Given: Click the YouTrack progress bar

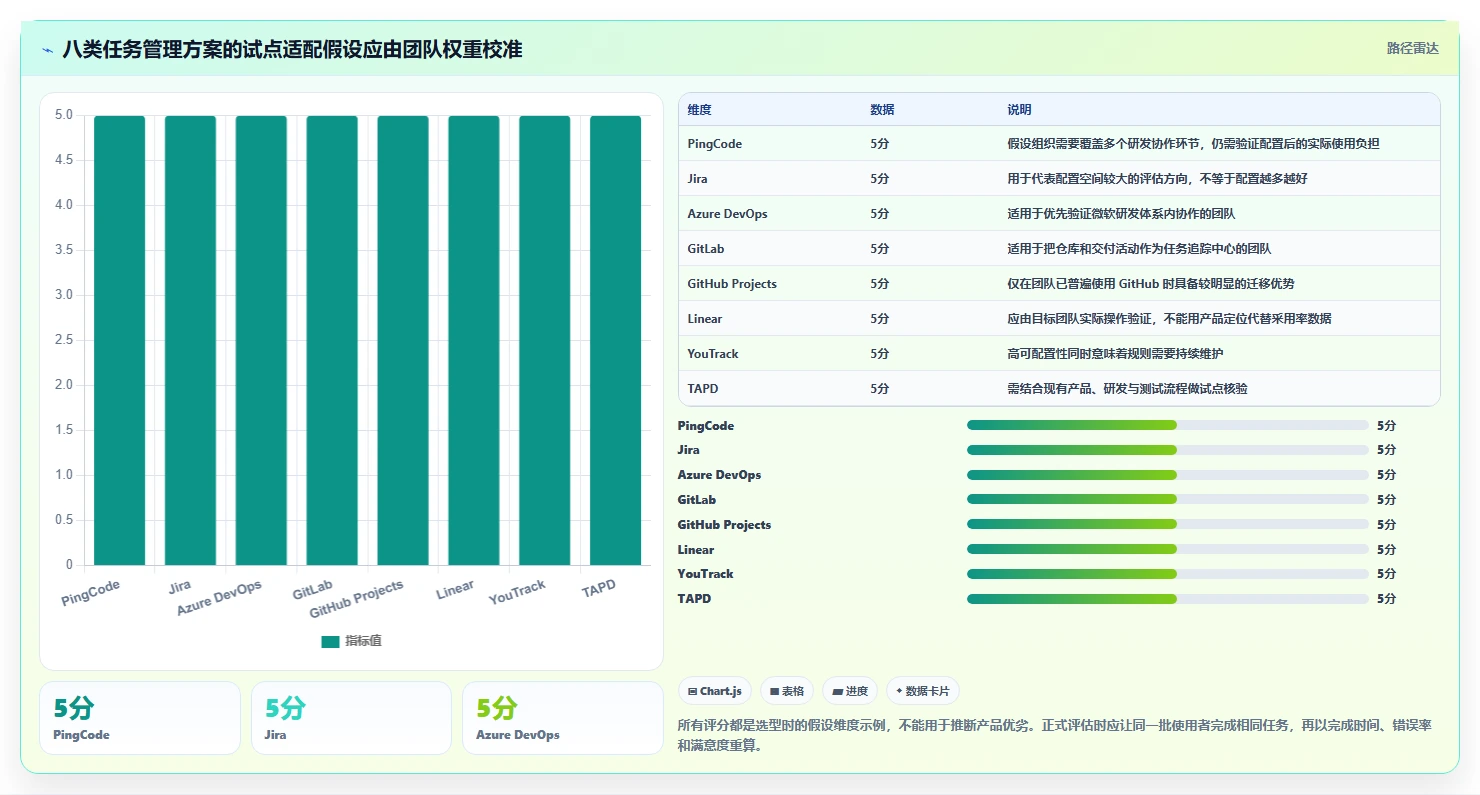Looking at the screenshot, I should point(1167,574).
